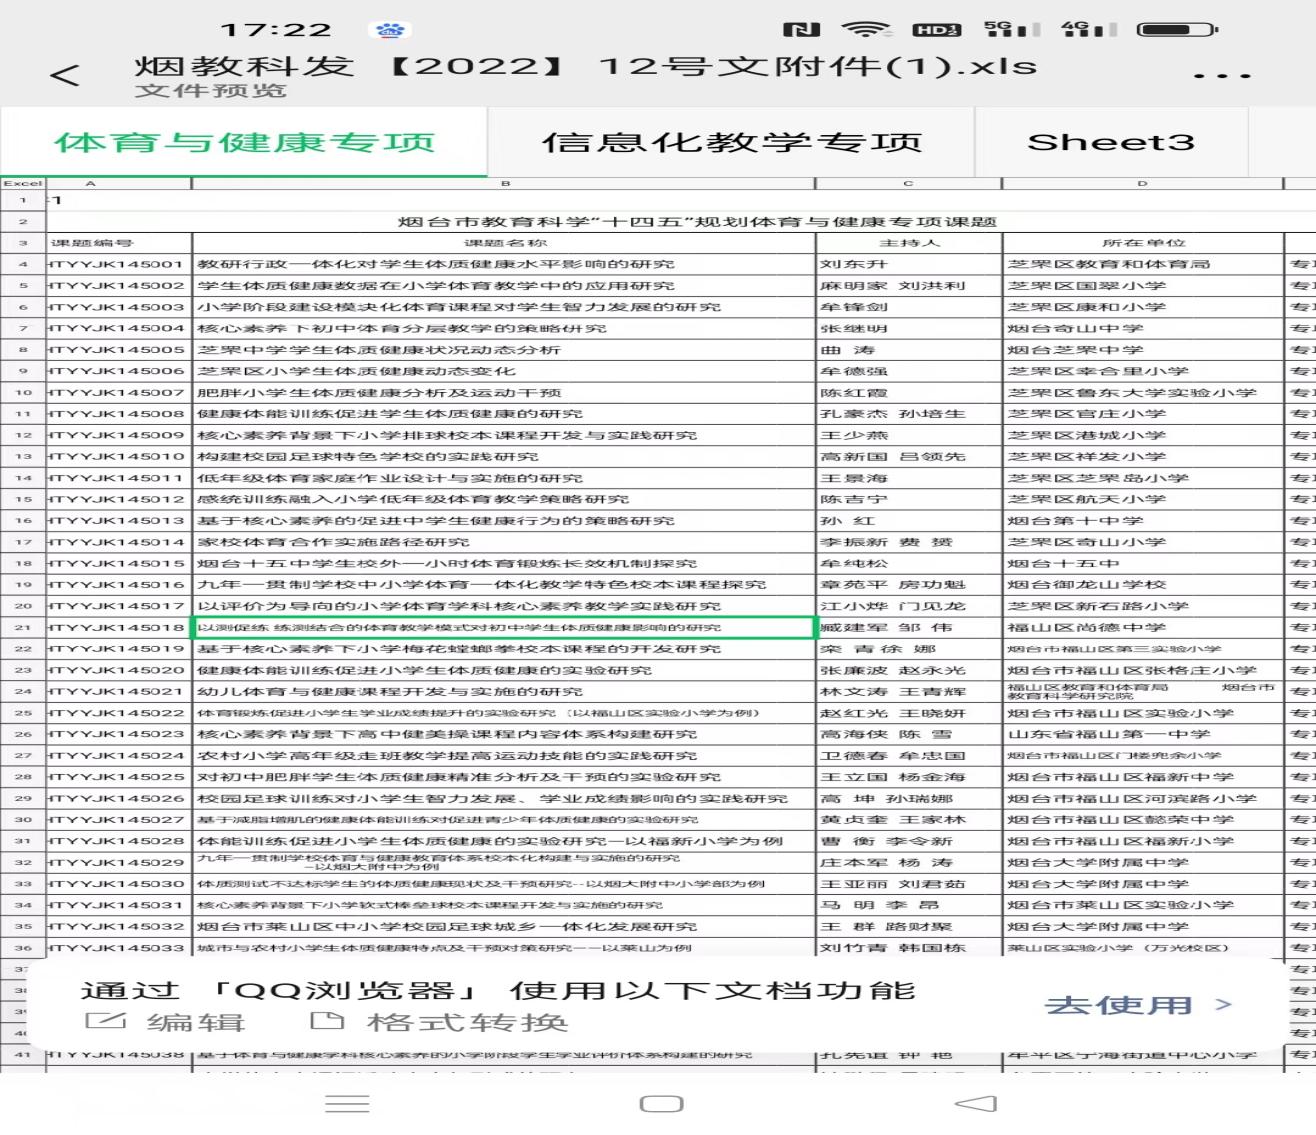
Task: Select cell 芝罘区祥发小学
Action: point(1143,456)
